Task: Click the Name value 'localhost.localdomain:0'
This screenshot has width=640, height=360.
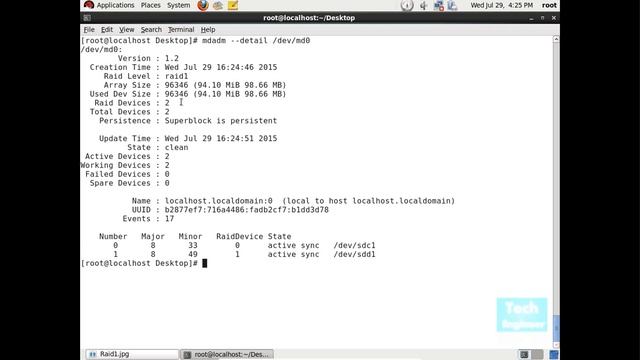Action: click(x=218, y=201)
